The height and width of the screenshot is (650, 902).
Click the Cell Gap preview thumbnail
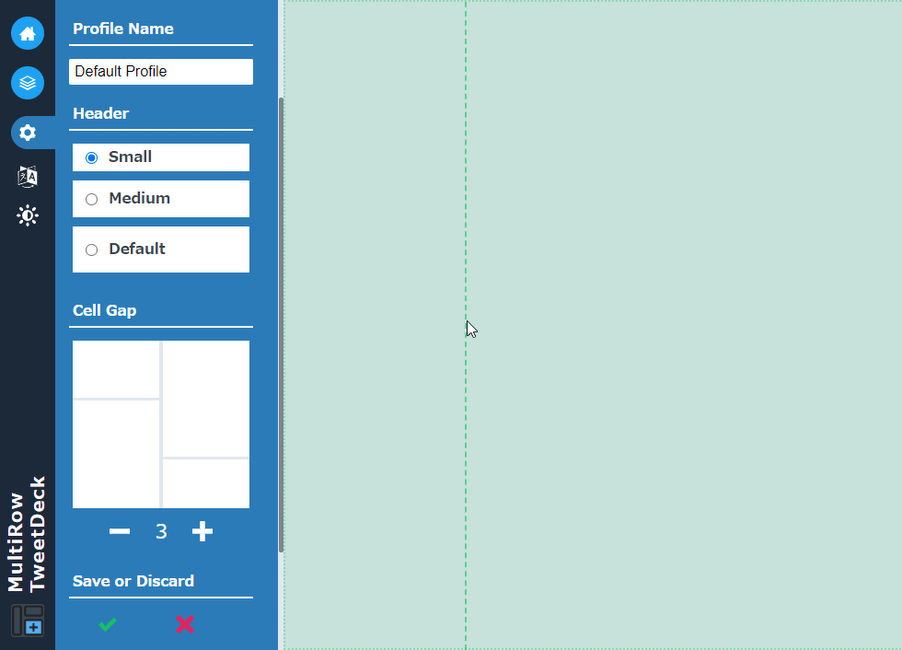[161, 425]
